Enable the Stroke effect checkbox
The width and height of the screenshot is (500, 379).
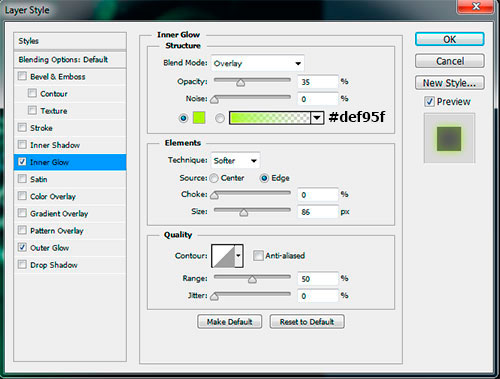click(x=22, y=128)
